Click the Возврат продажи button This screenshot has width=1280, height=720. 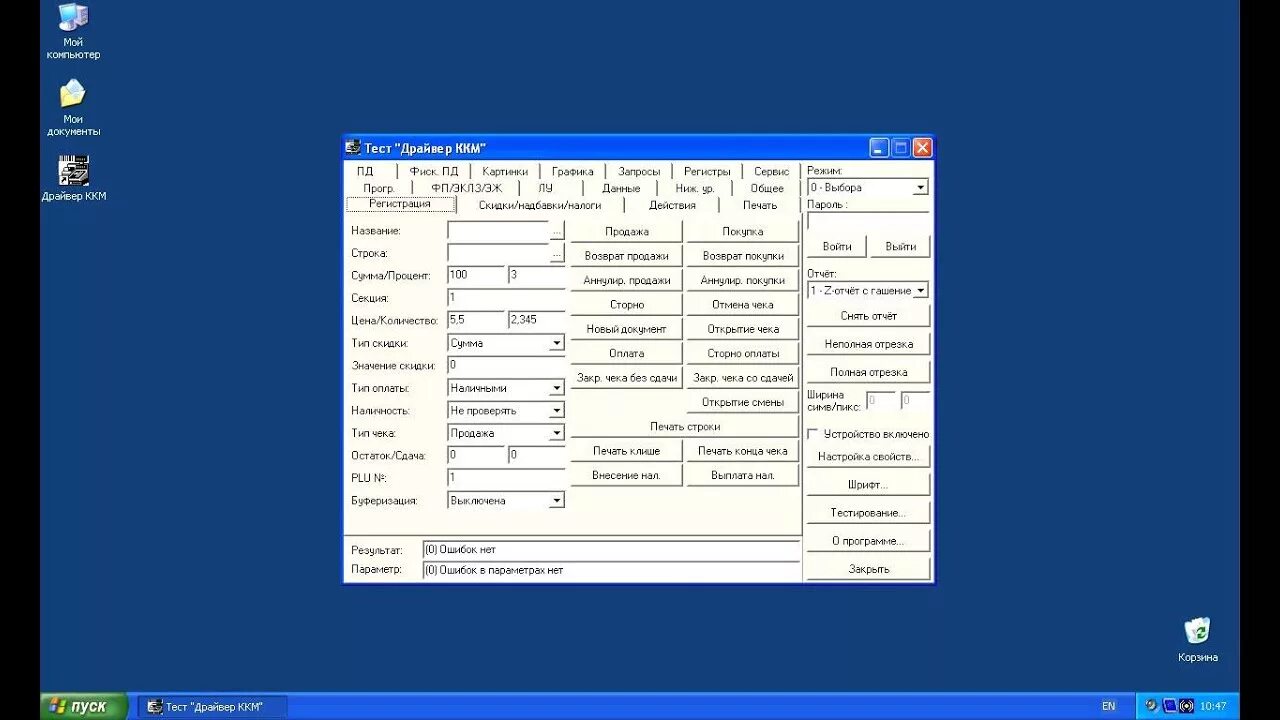pos(627,256)
